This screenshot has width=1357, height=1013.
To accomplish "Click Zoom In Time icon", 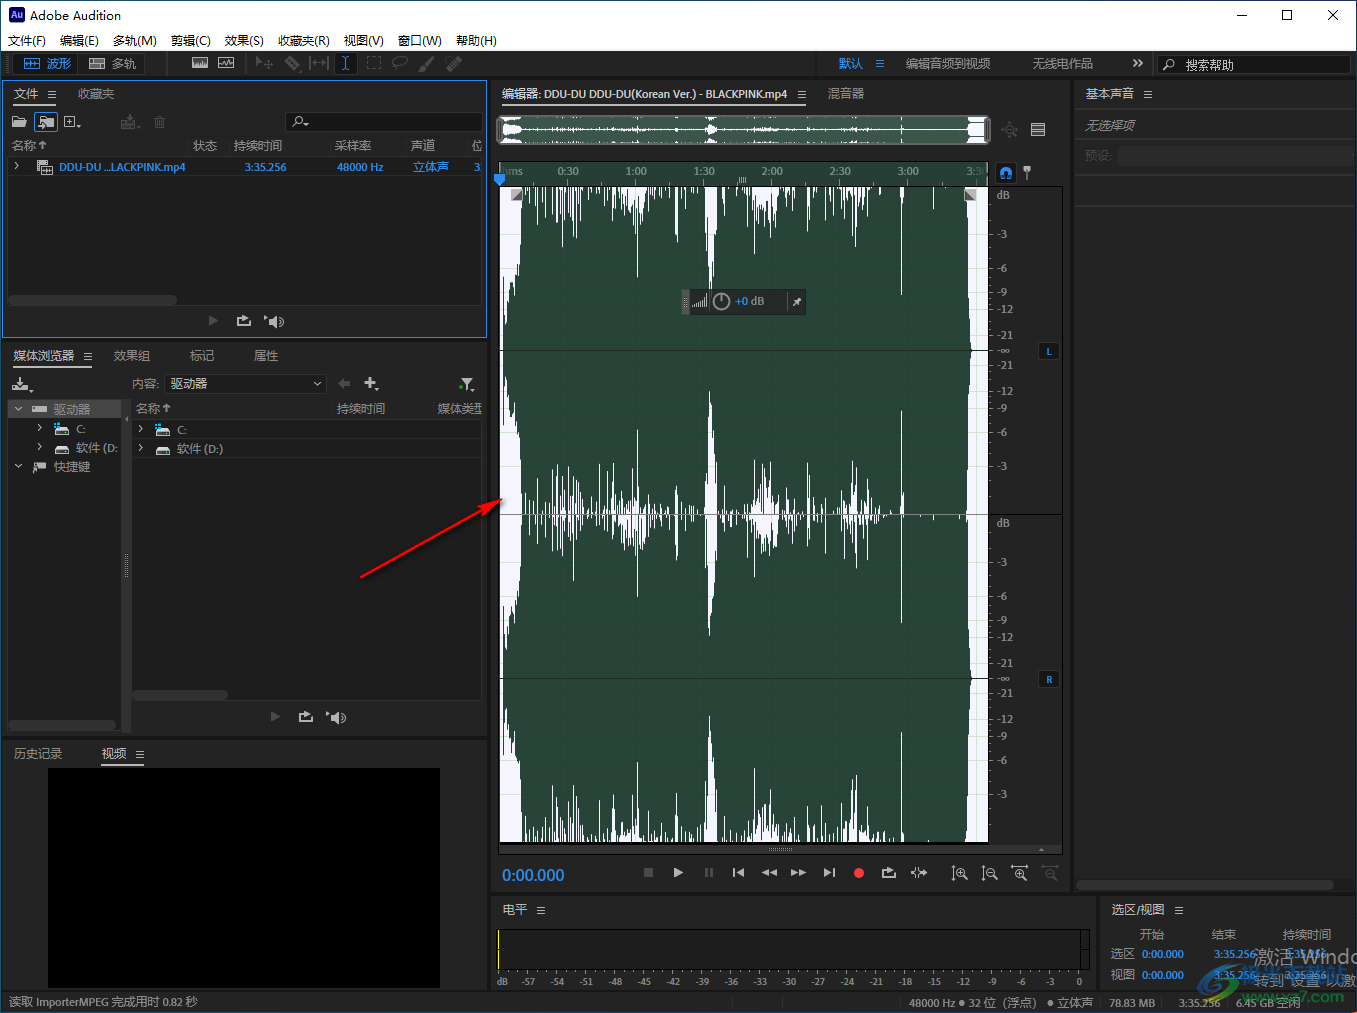I will tap(1019, 873).
